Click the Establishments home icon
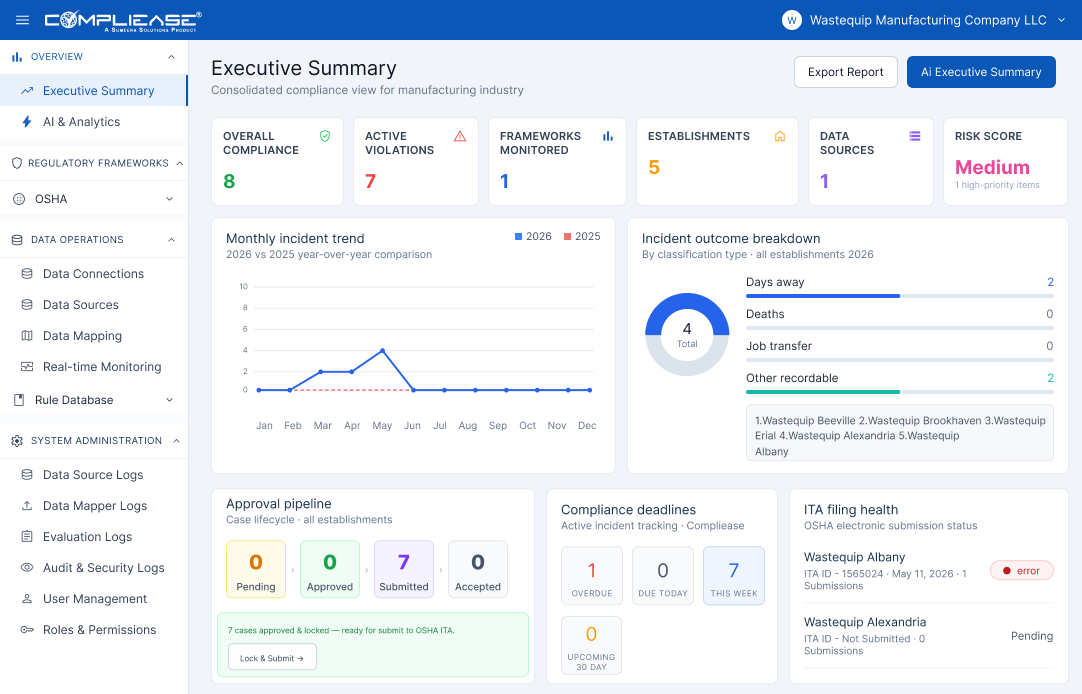Image resolution: width=1082 pixels, height=694 pixels. (x=780, y=136)
